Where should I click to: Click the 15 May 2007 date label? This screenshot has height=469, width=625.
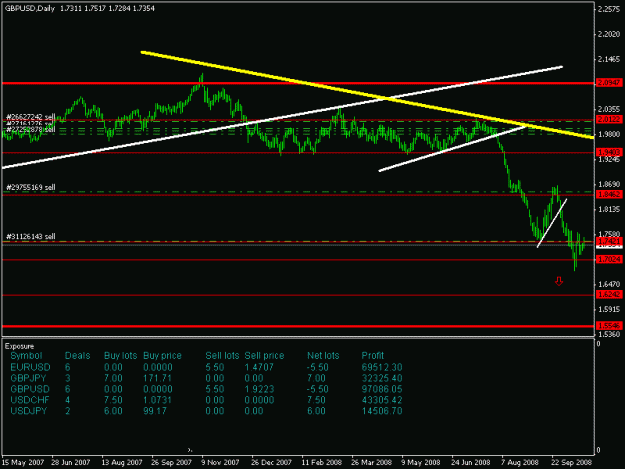[x=23, y=463]
